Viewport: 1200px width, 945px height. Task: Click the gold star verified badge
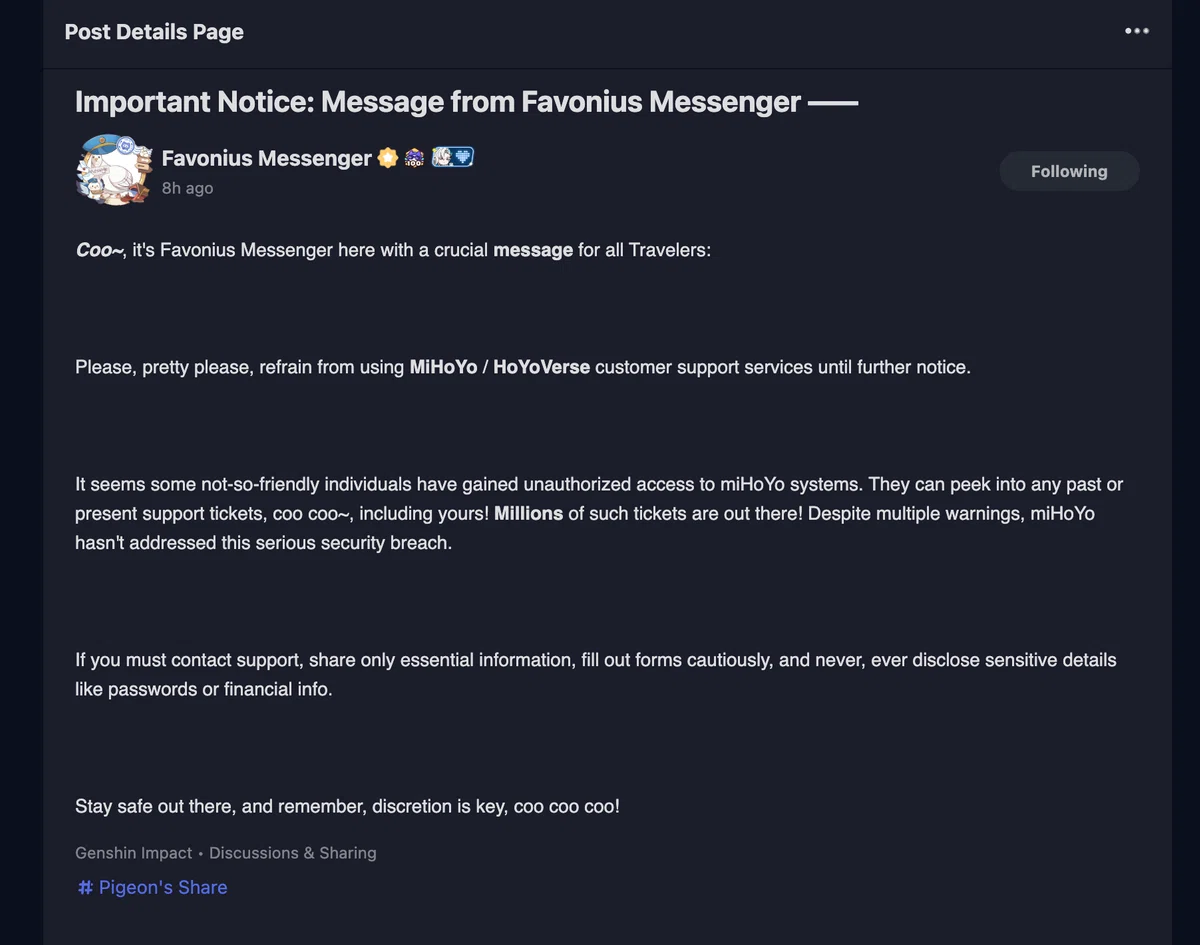point(388,158)
